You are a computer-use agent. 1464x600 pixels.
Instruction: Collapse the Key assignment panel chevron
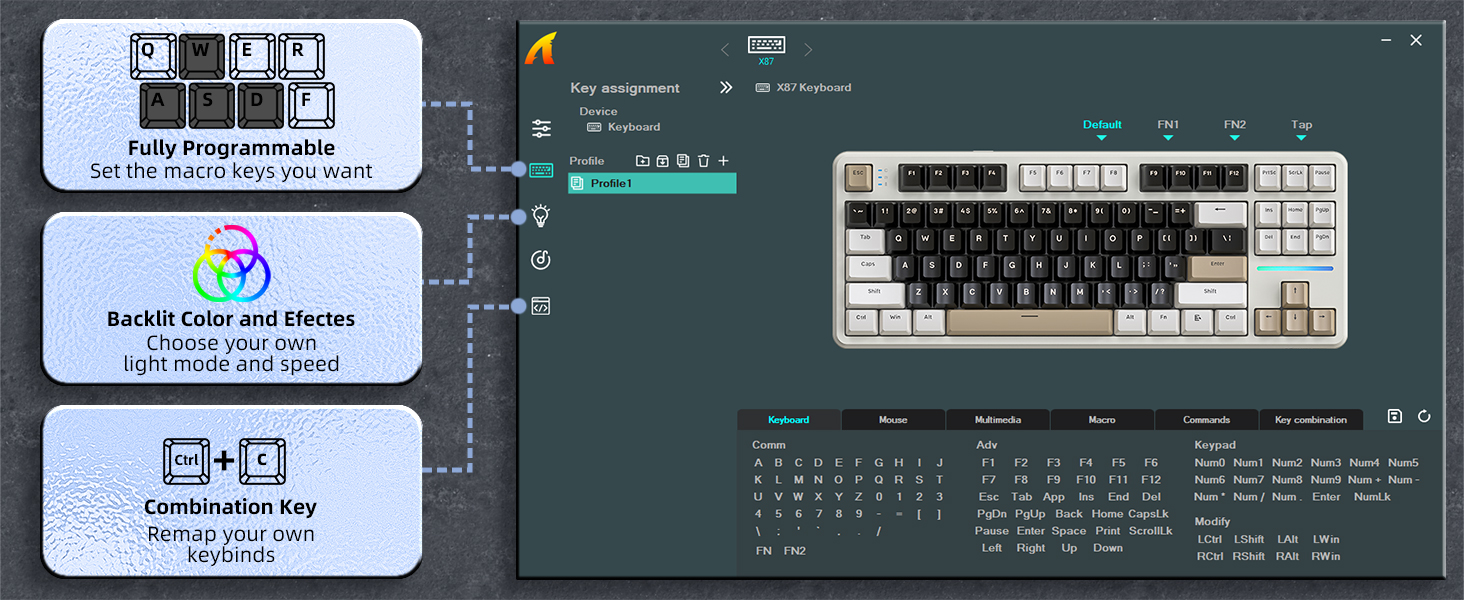tap(726, 87)
